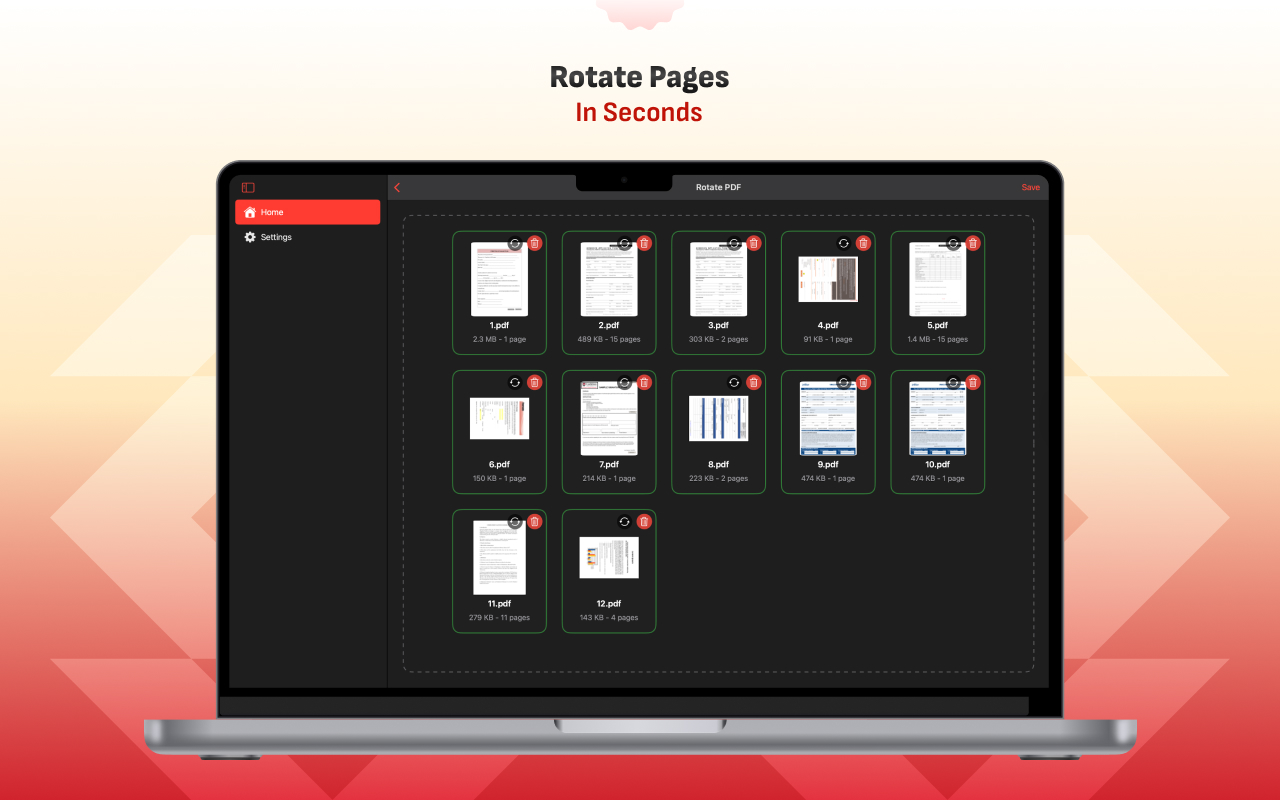Viewport: 1280px width, 800px height.
Task: Delete 5.pdf using the trash icon
Action: 973,243
